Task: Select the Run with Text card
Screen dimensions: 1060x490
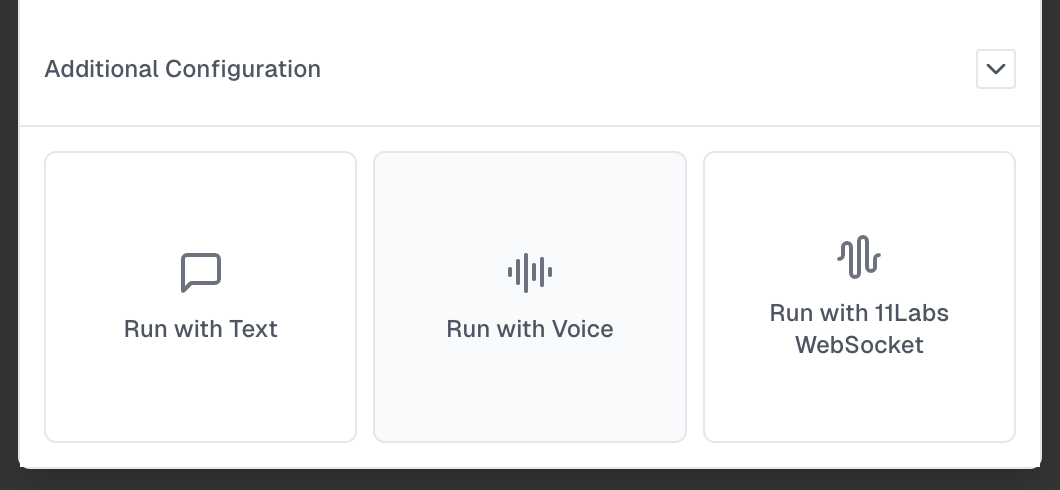Action: pos(200,297)
